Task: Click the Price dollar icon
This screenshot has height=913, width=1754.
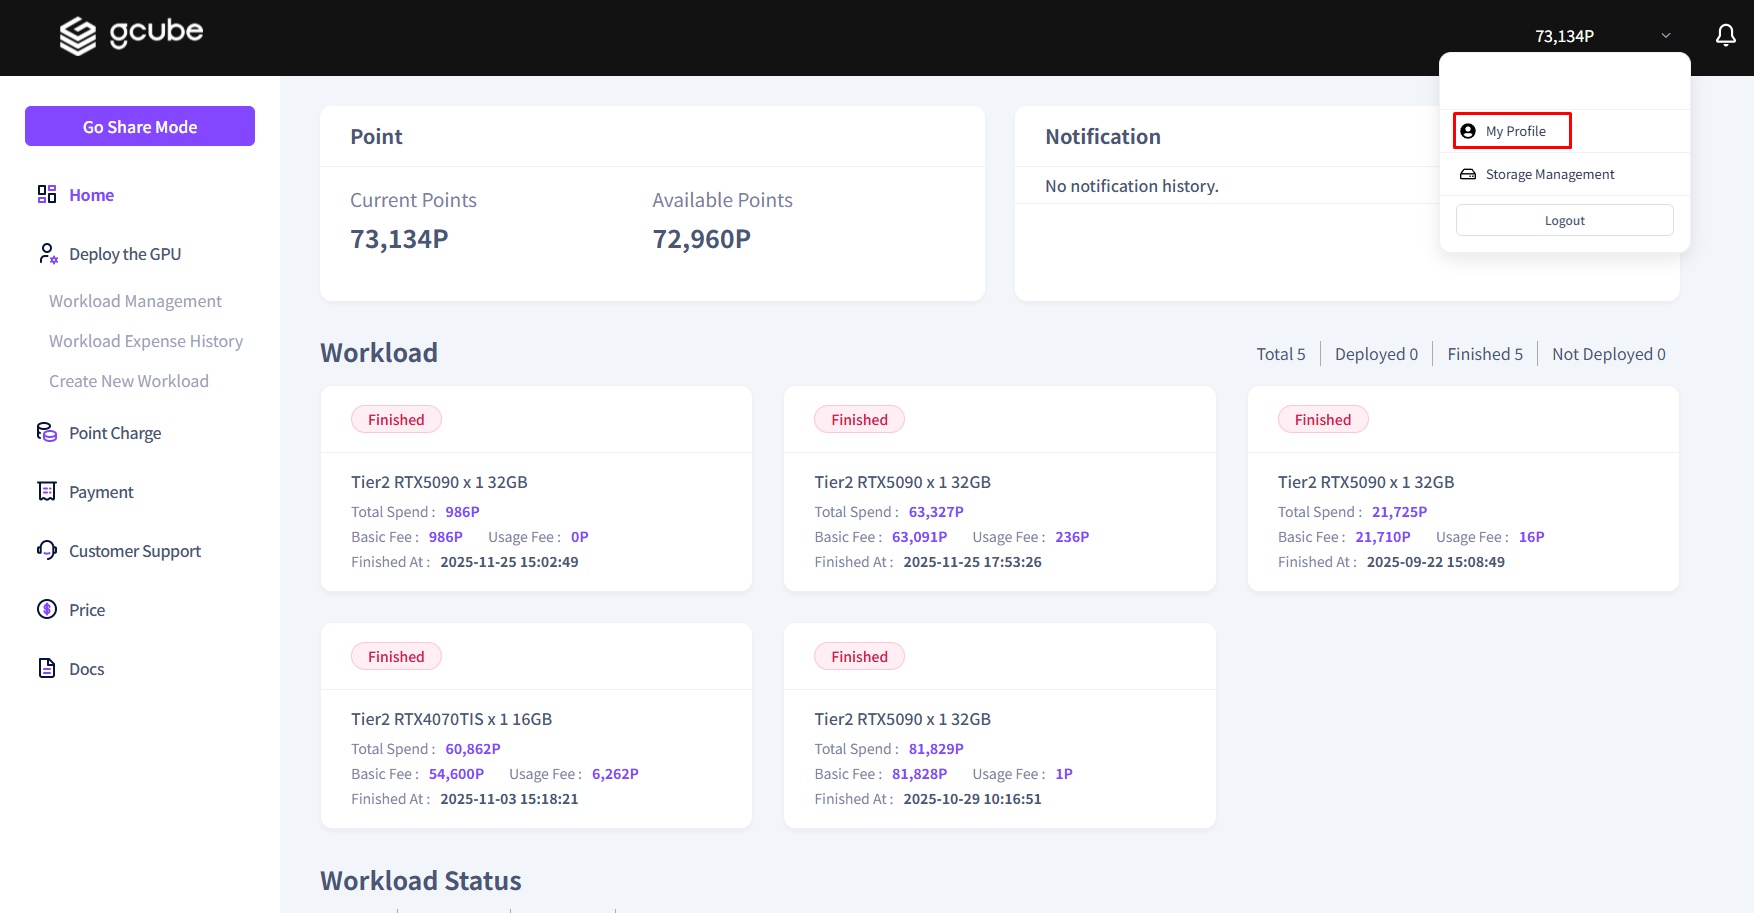Action: [47, 609]
